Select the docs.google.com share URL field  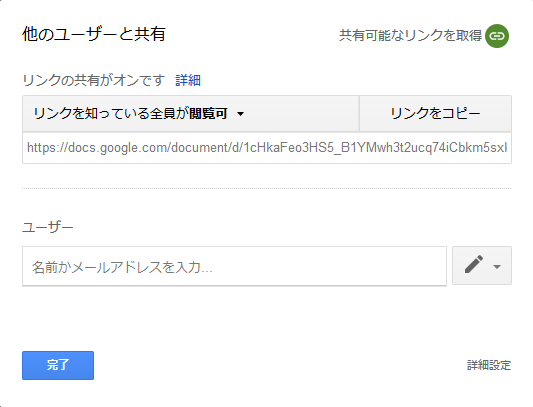point(267,148)
